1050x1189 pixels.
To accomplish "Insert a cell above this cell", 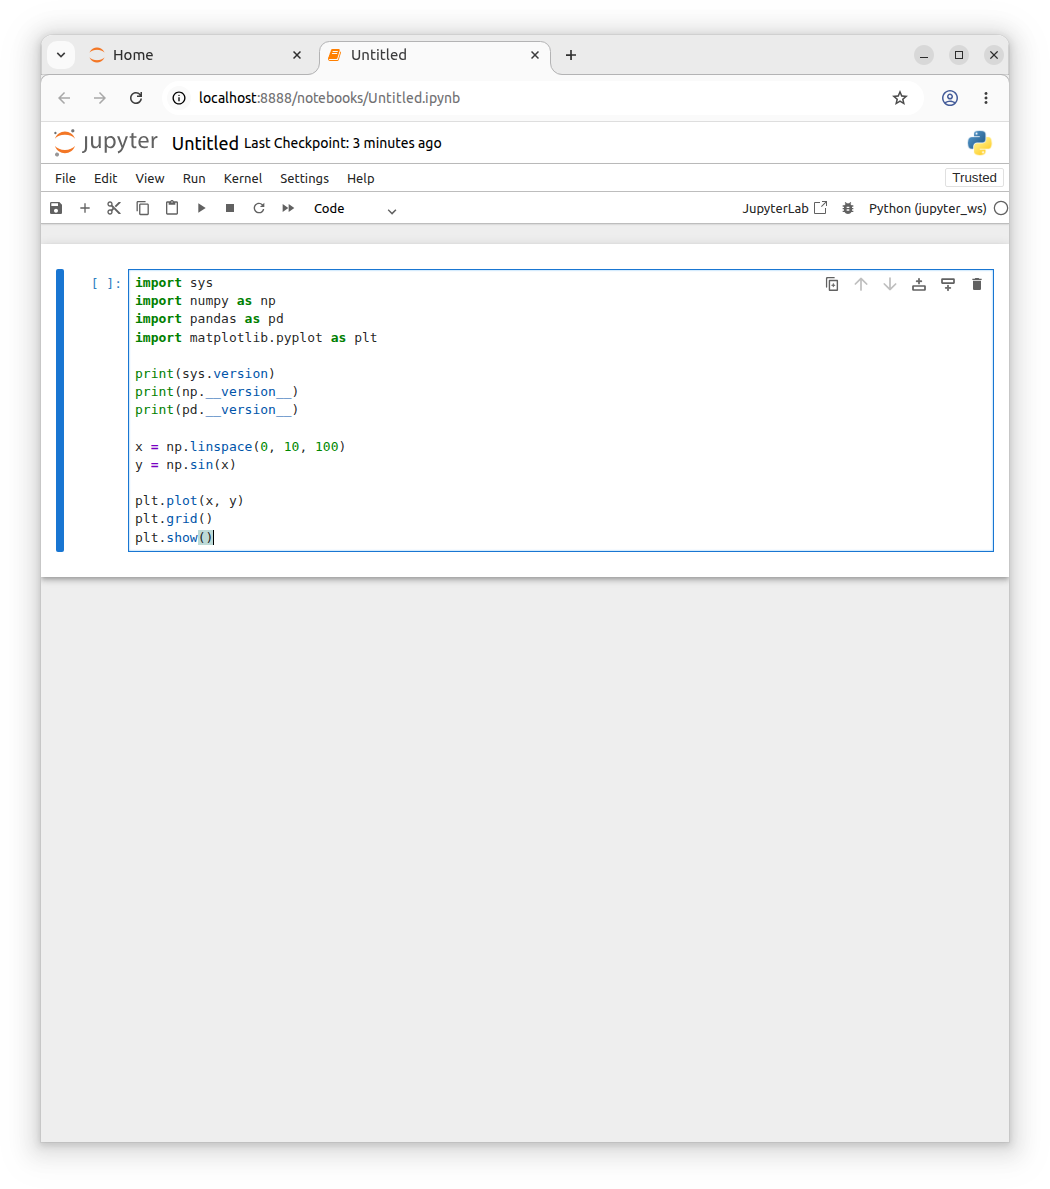I will 919,284.
